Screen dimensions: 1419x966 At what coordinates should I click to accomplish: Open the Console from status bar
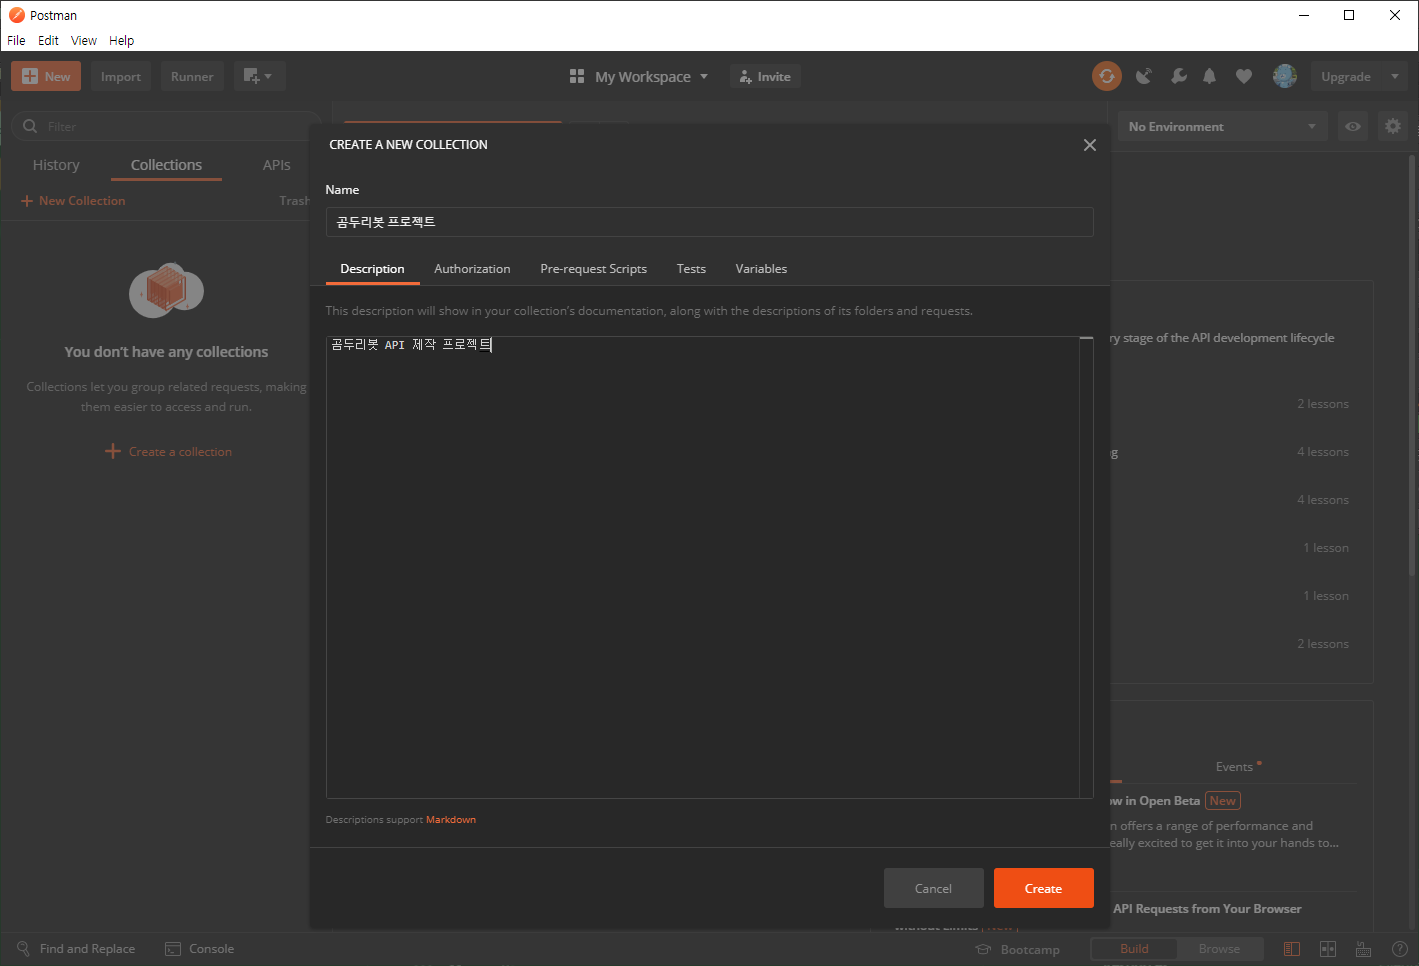click(x=199, y=949)
